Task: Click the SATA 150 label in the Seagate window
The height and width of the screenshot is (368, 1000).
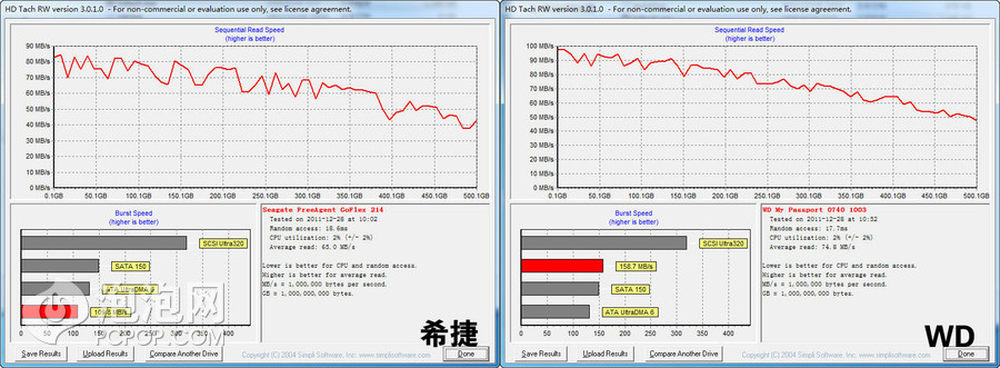Action: (131, 266)
